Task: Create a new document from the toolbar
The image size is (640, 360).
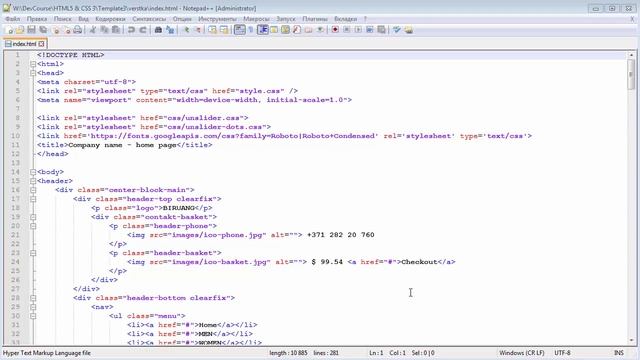Action: [9, 30]
